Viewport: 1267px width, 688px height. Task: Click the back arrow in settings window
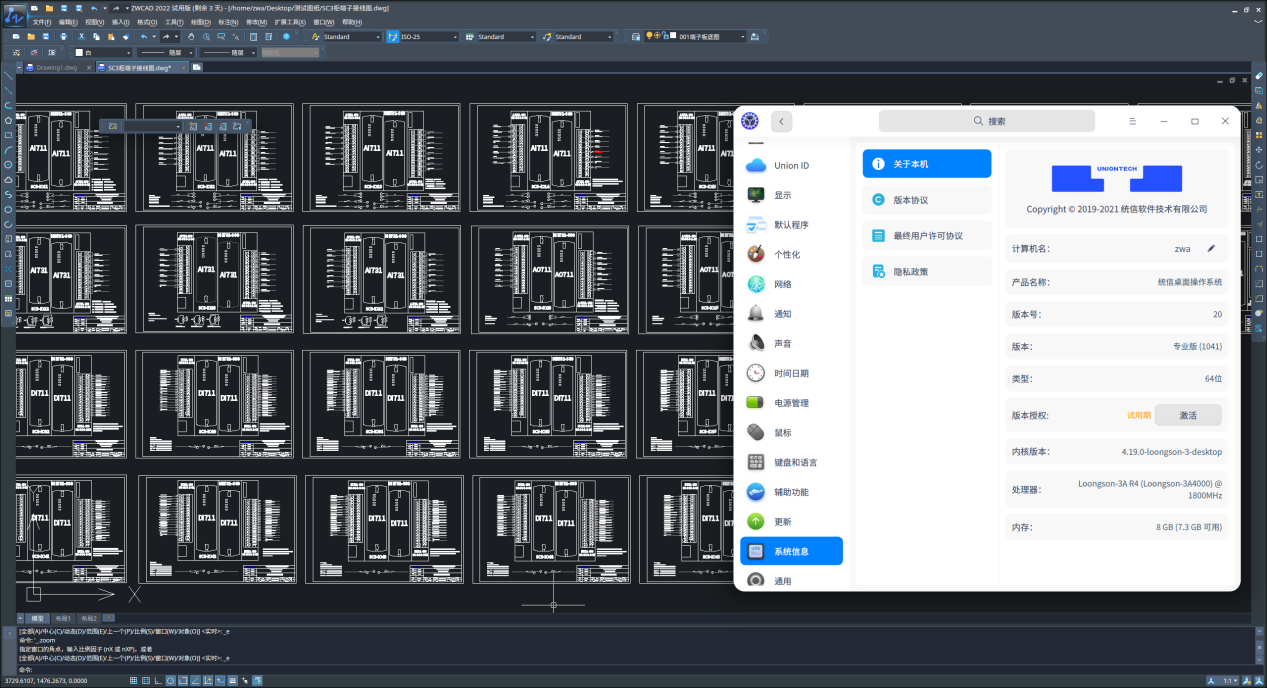(782, 121)
